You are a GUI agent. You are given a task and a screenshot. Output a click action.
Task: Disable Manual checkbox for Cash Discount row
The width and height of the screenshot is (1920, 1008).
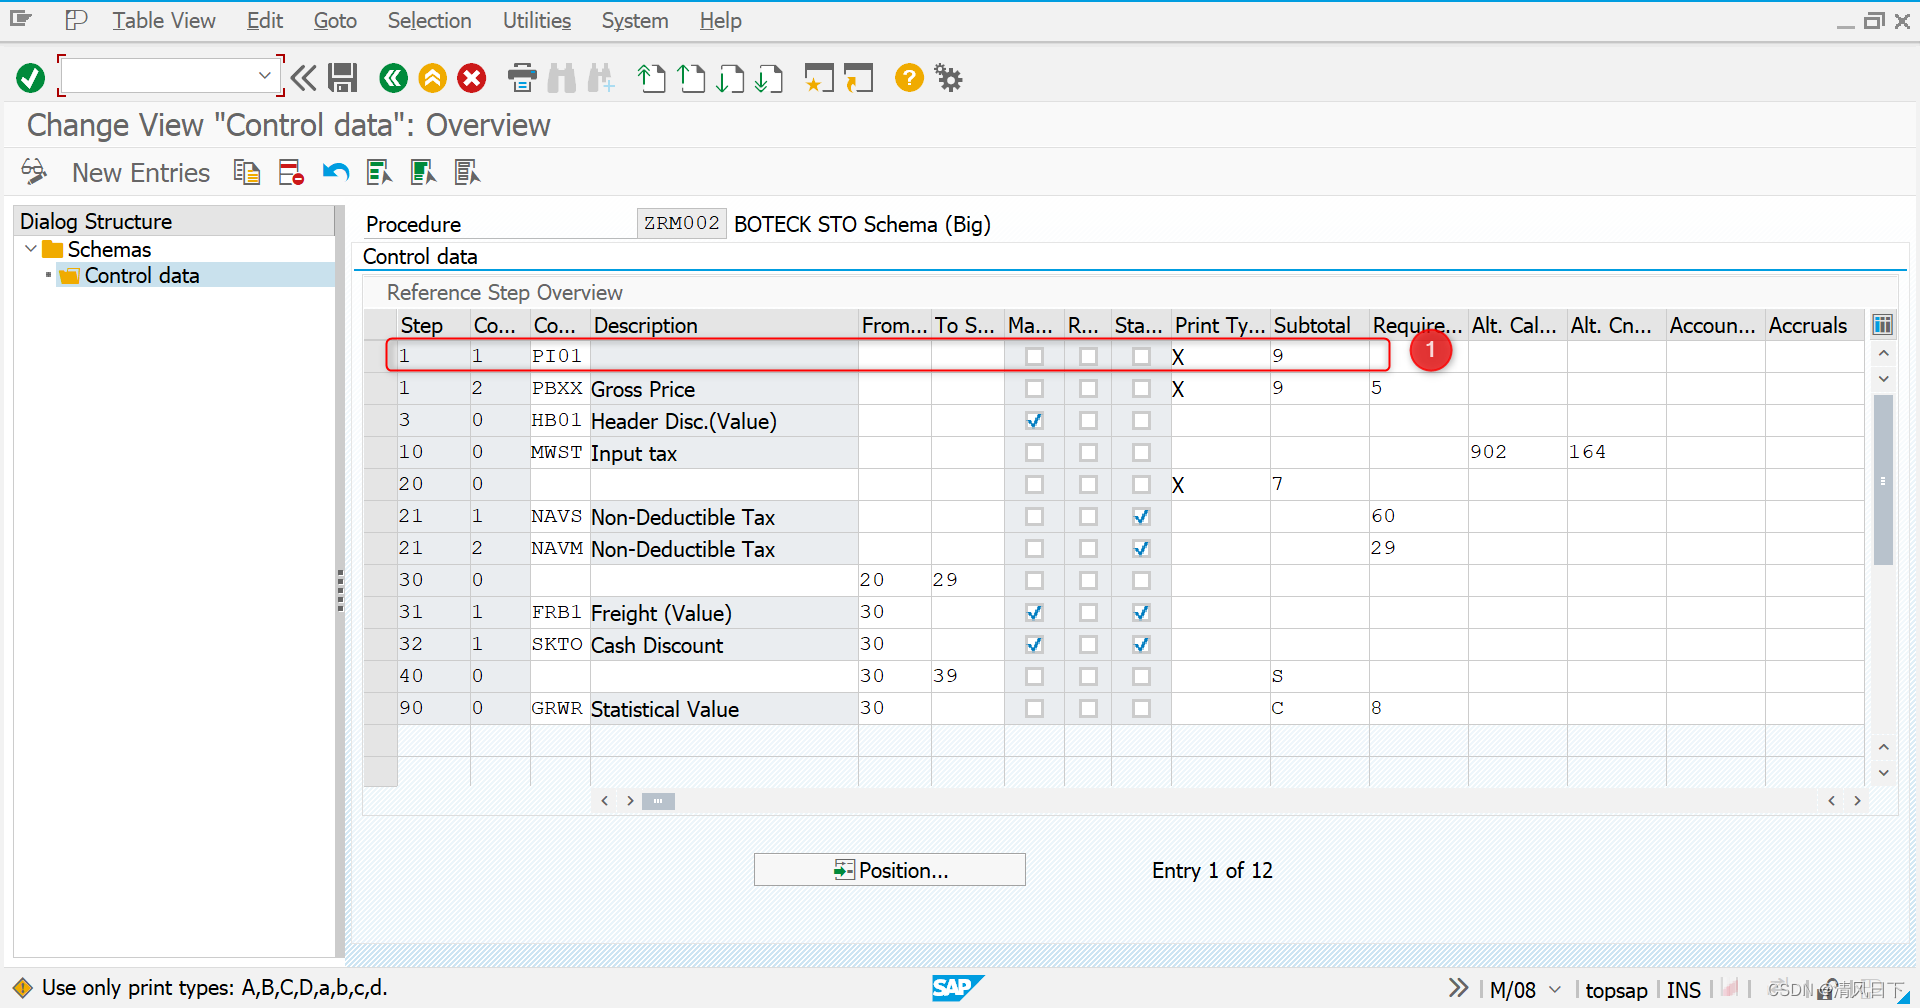[1034, 644]
